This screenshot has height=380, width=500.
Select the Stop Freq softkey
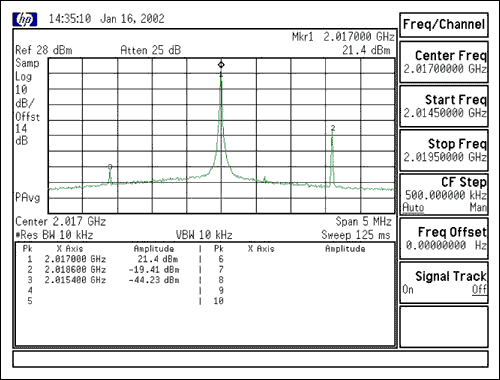tap(444, 150)
